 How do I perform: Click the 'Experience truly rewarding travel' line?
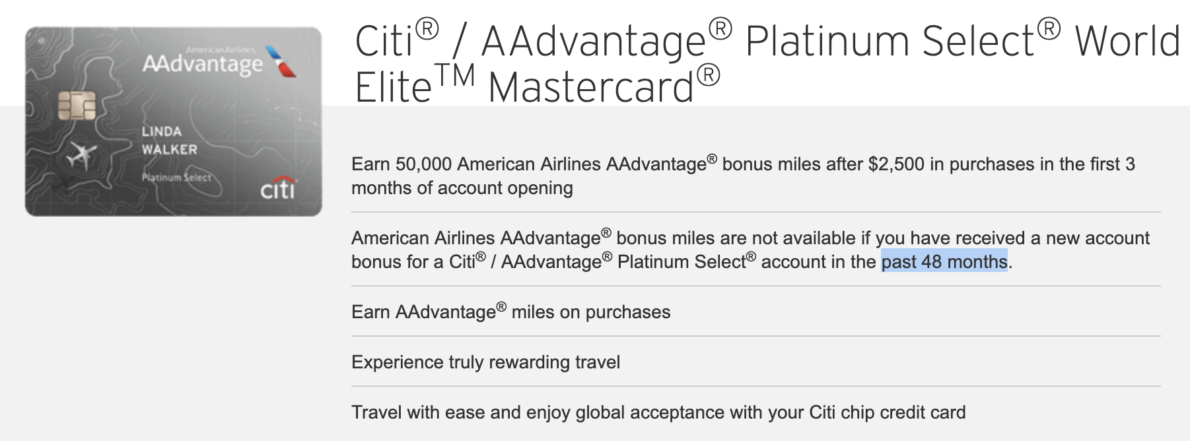[x=486, y=362]
